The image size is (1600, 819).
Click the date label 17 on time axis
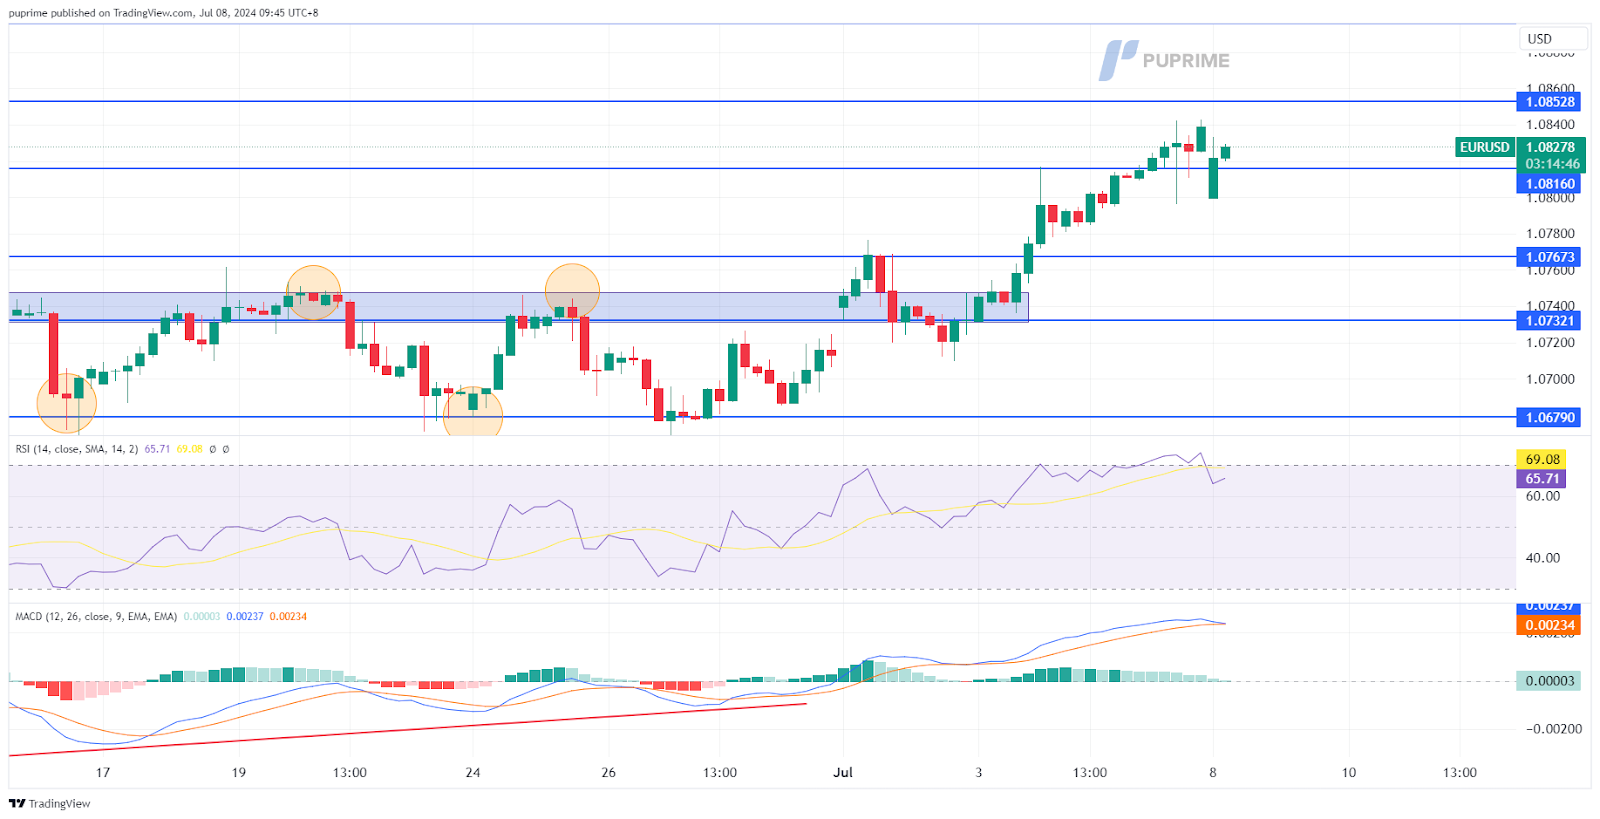(102, 773)
